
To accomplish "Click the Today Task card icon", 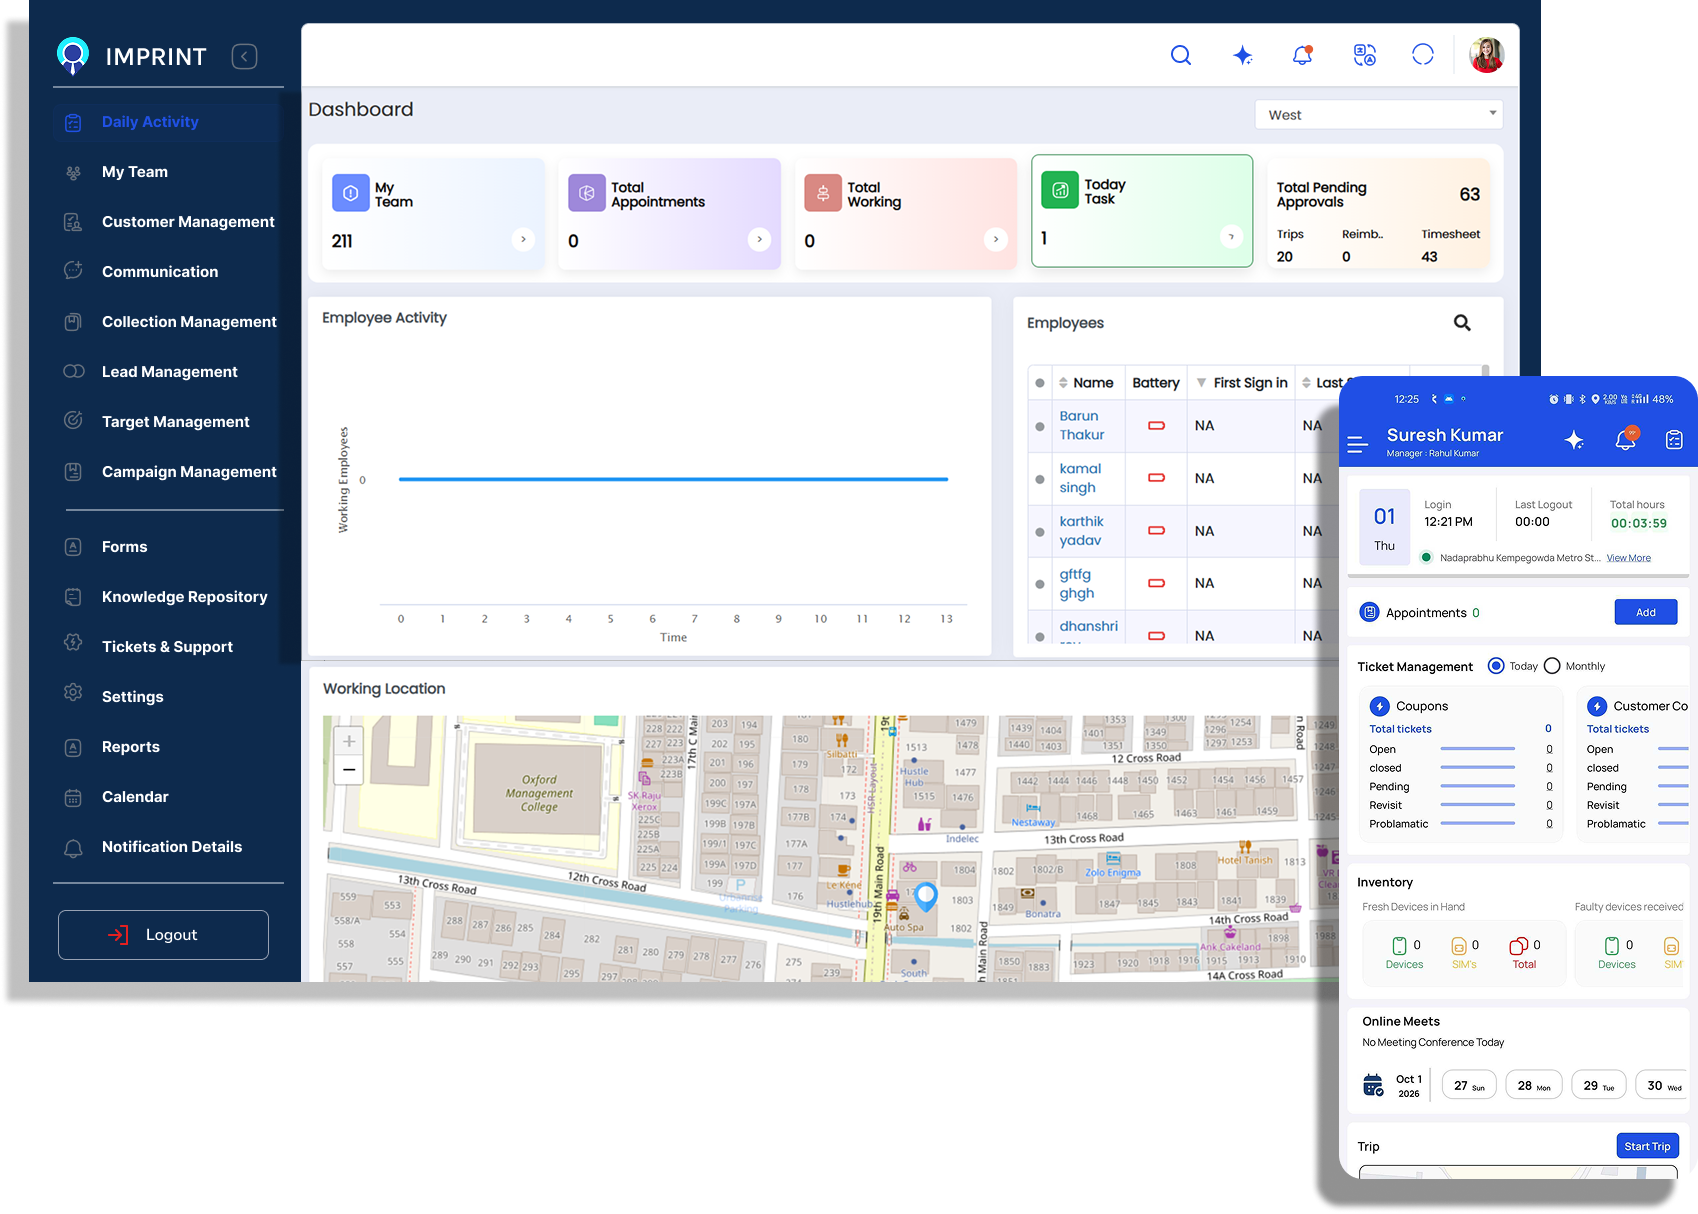I will click(x=1060, y=190).
